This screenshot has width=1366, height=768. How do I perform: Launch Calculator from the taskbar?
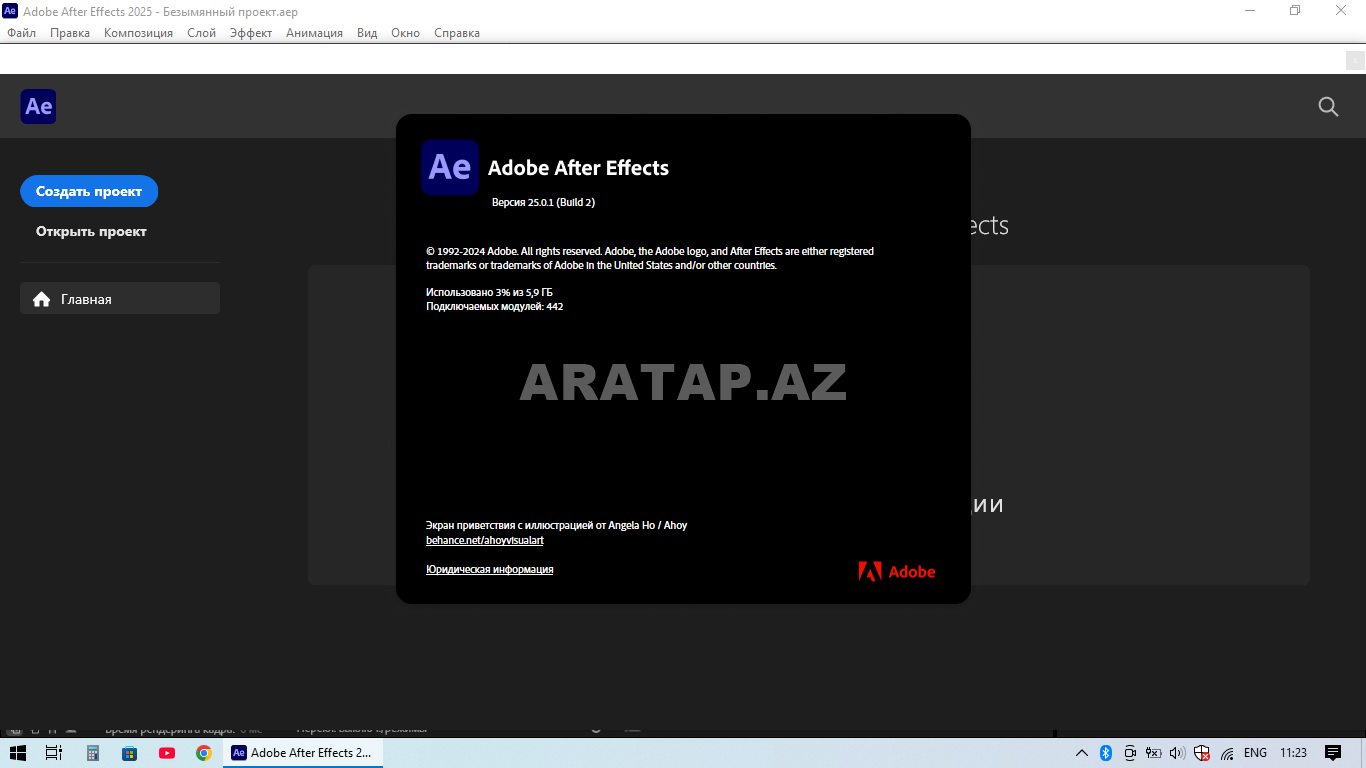coord(92,753)
